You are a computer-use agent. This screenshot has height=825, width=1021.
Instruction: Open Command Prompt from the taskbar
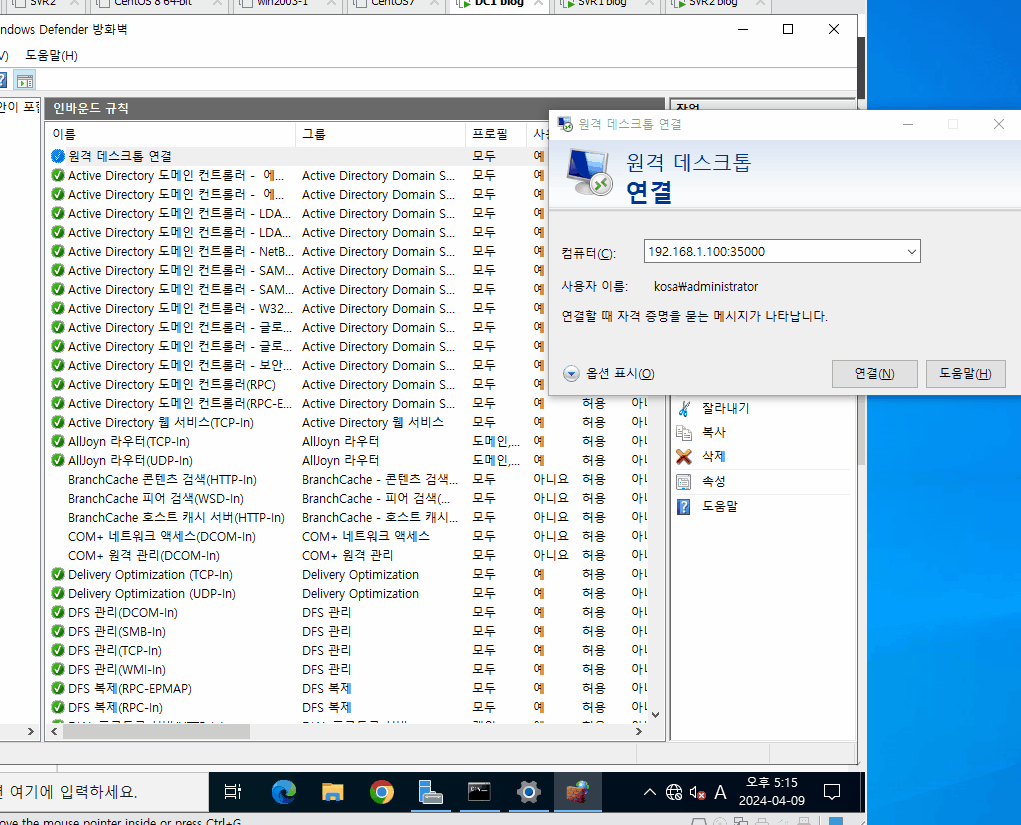479,792
